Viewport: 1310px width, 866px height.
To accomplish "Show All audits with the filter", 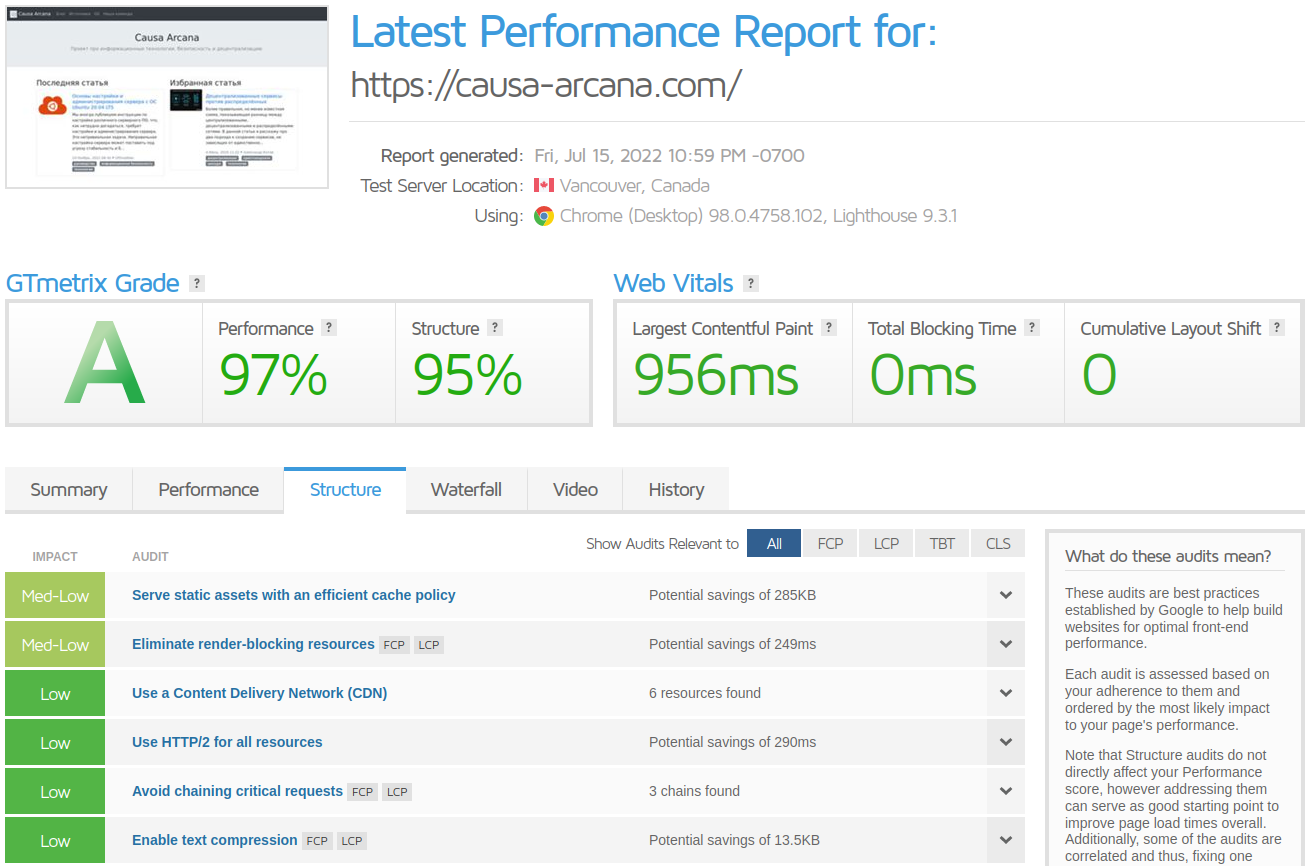I will tap(774, 543).
